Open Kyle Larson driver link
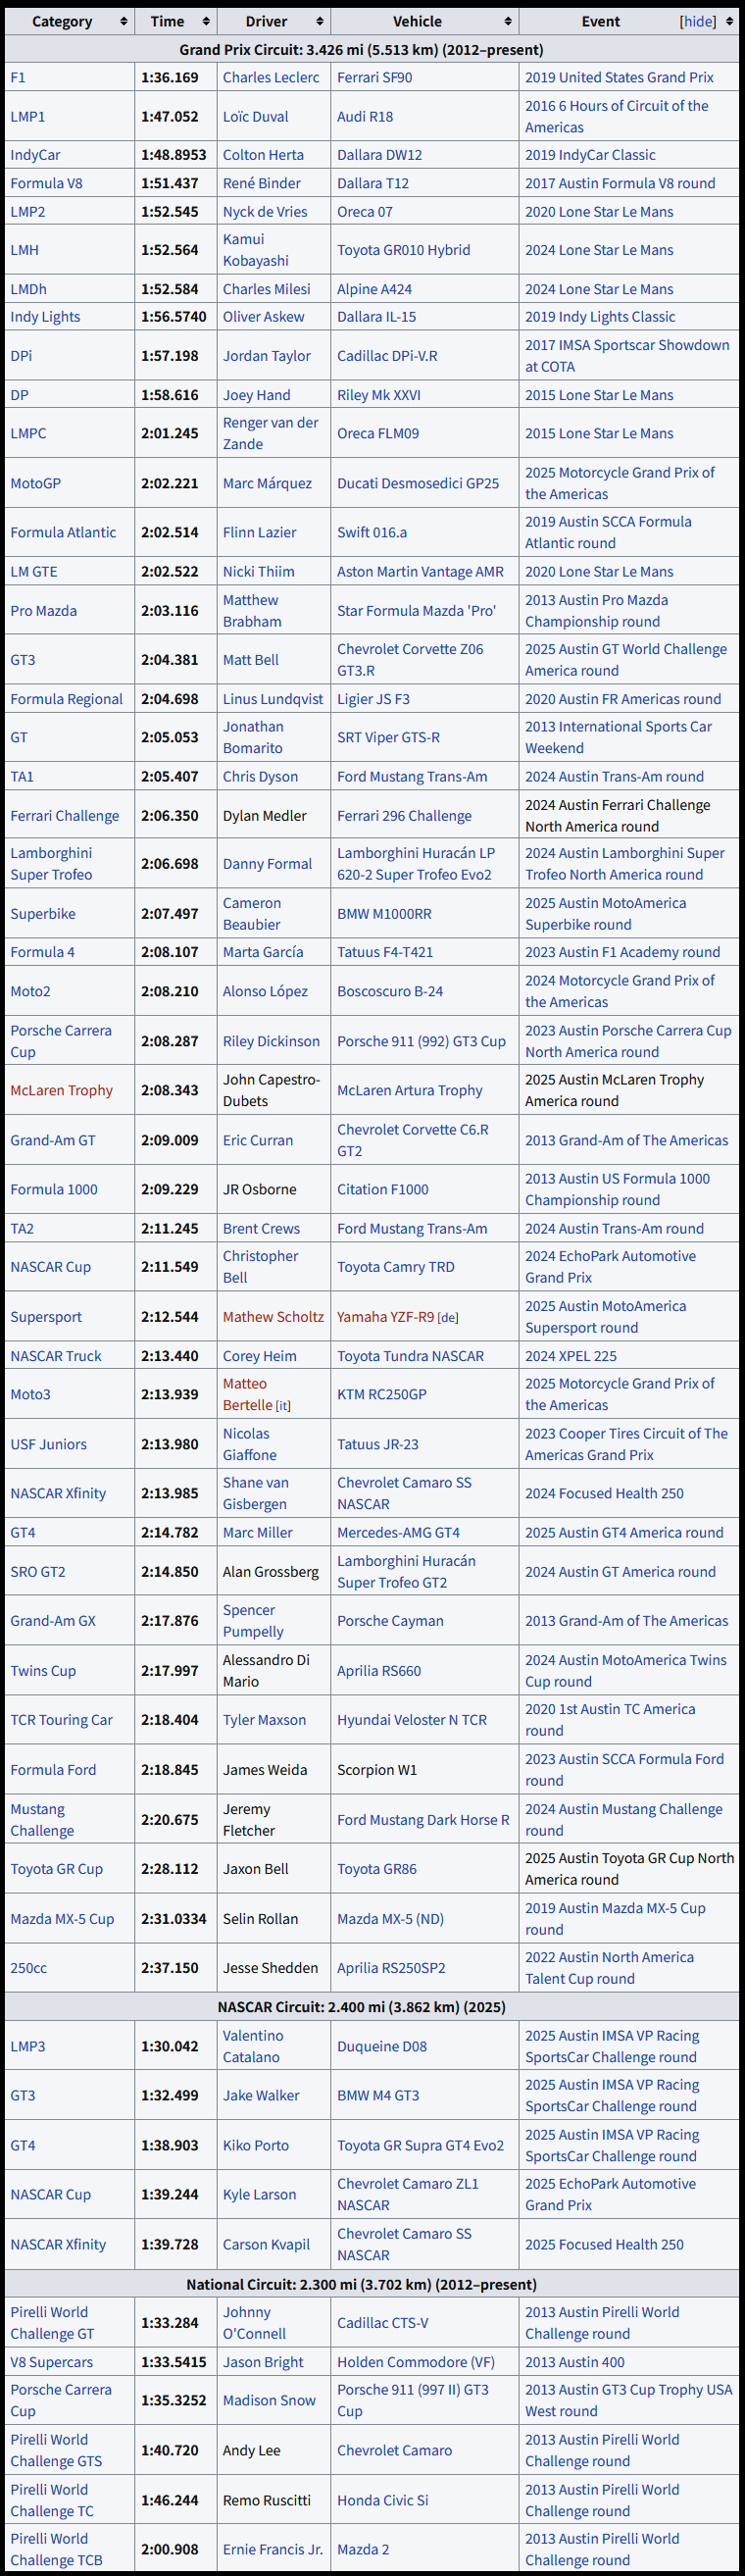The height and width of the screenshot is (2576, 745). (x=259, y=2195)
